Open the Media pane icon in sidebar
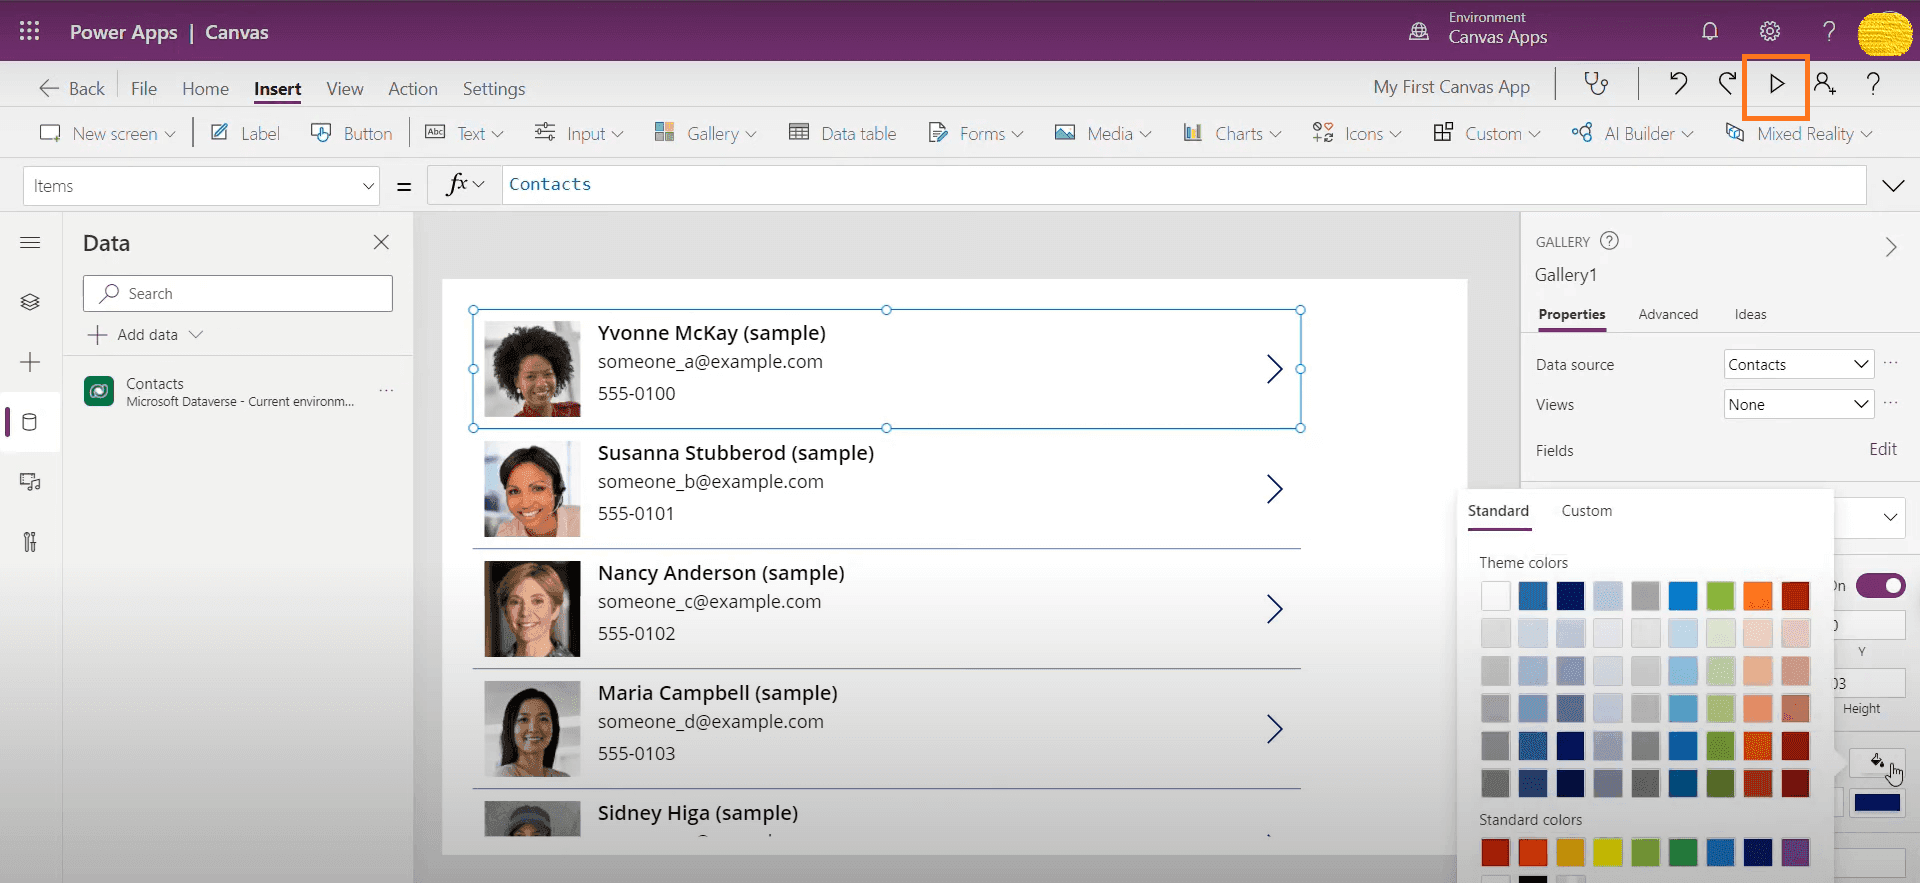The width and height of the screenshot is (1920, 883). (30, 482)
